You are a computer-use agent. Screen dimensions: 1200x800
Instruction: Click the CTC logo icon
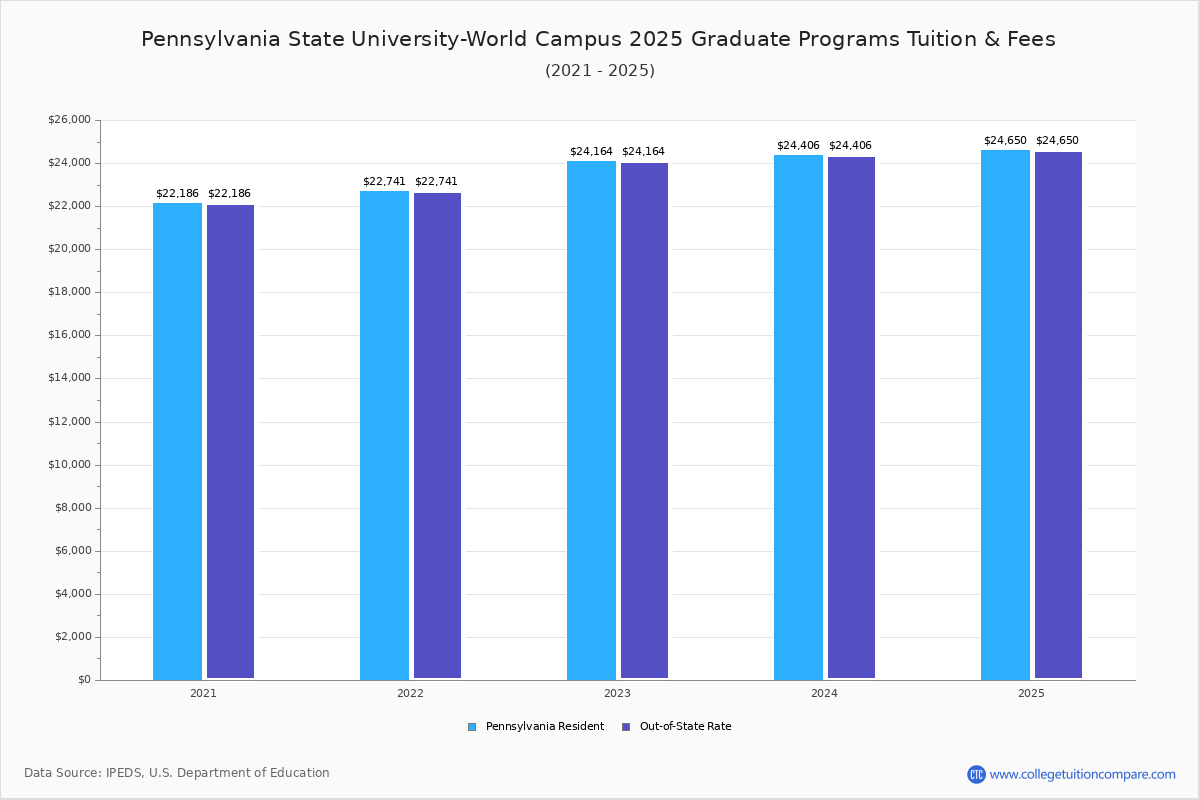[x=976, y=774]
